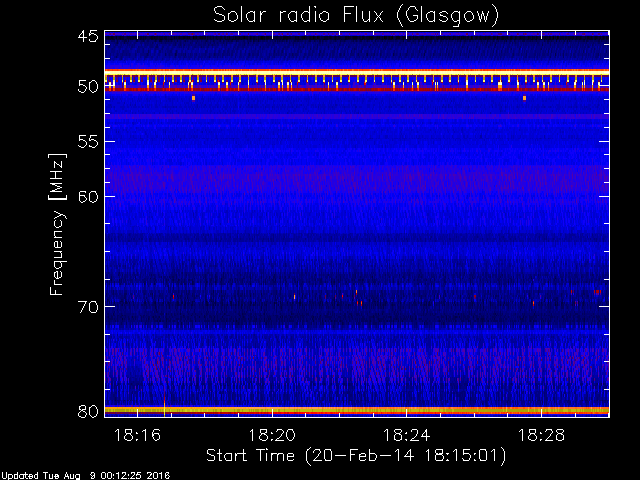Screen dimensions: 640x480
Task: Select the 45 frequency tick label
Action: (88, 36)
